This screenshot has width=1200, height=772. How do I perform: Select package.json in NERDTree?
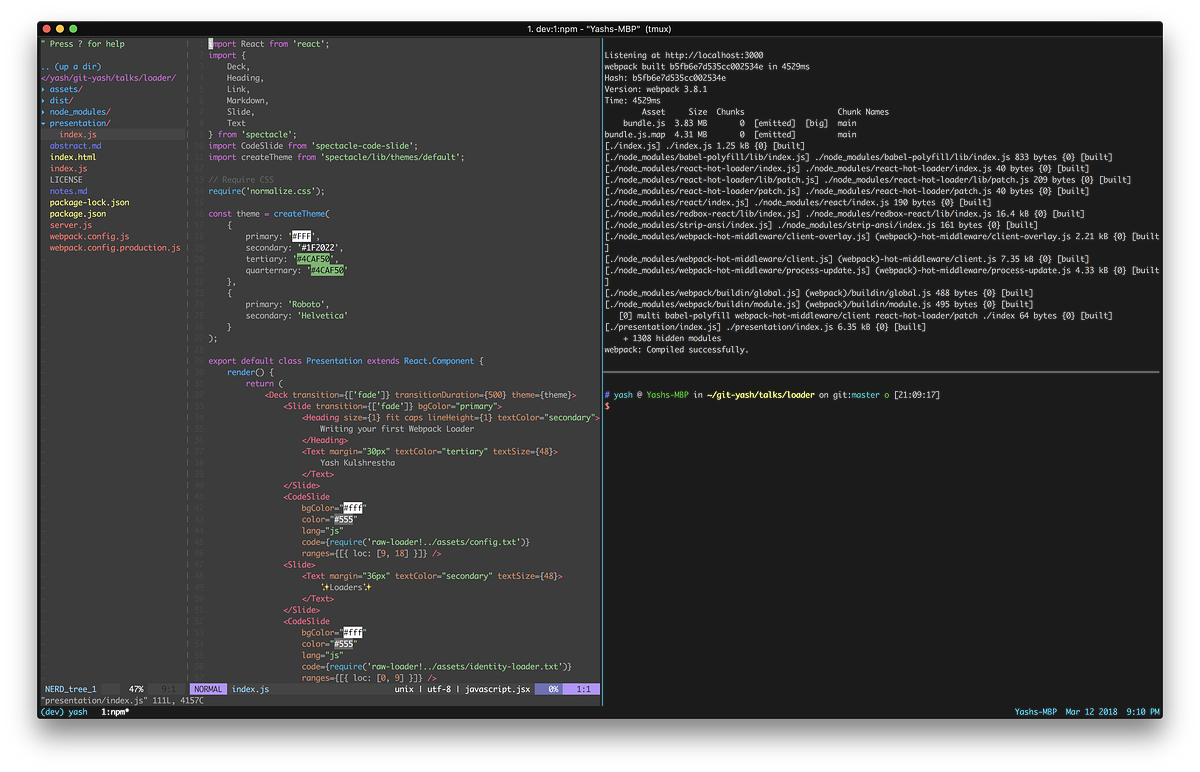click(x=78, y=213)
